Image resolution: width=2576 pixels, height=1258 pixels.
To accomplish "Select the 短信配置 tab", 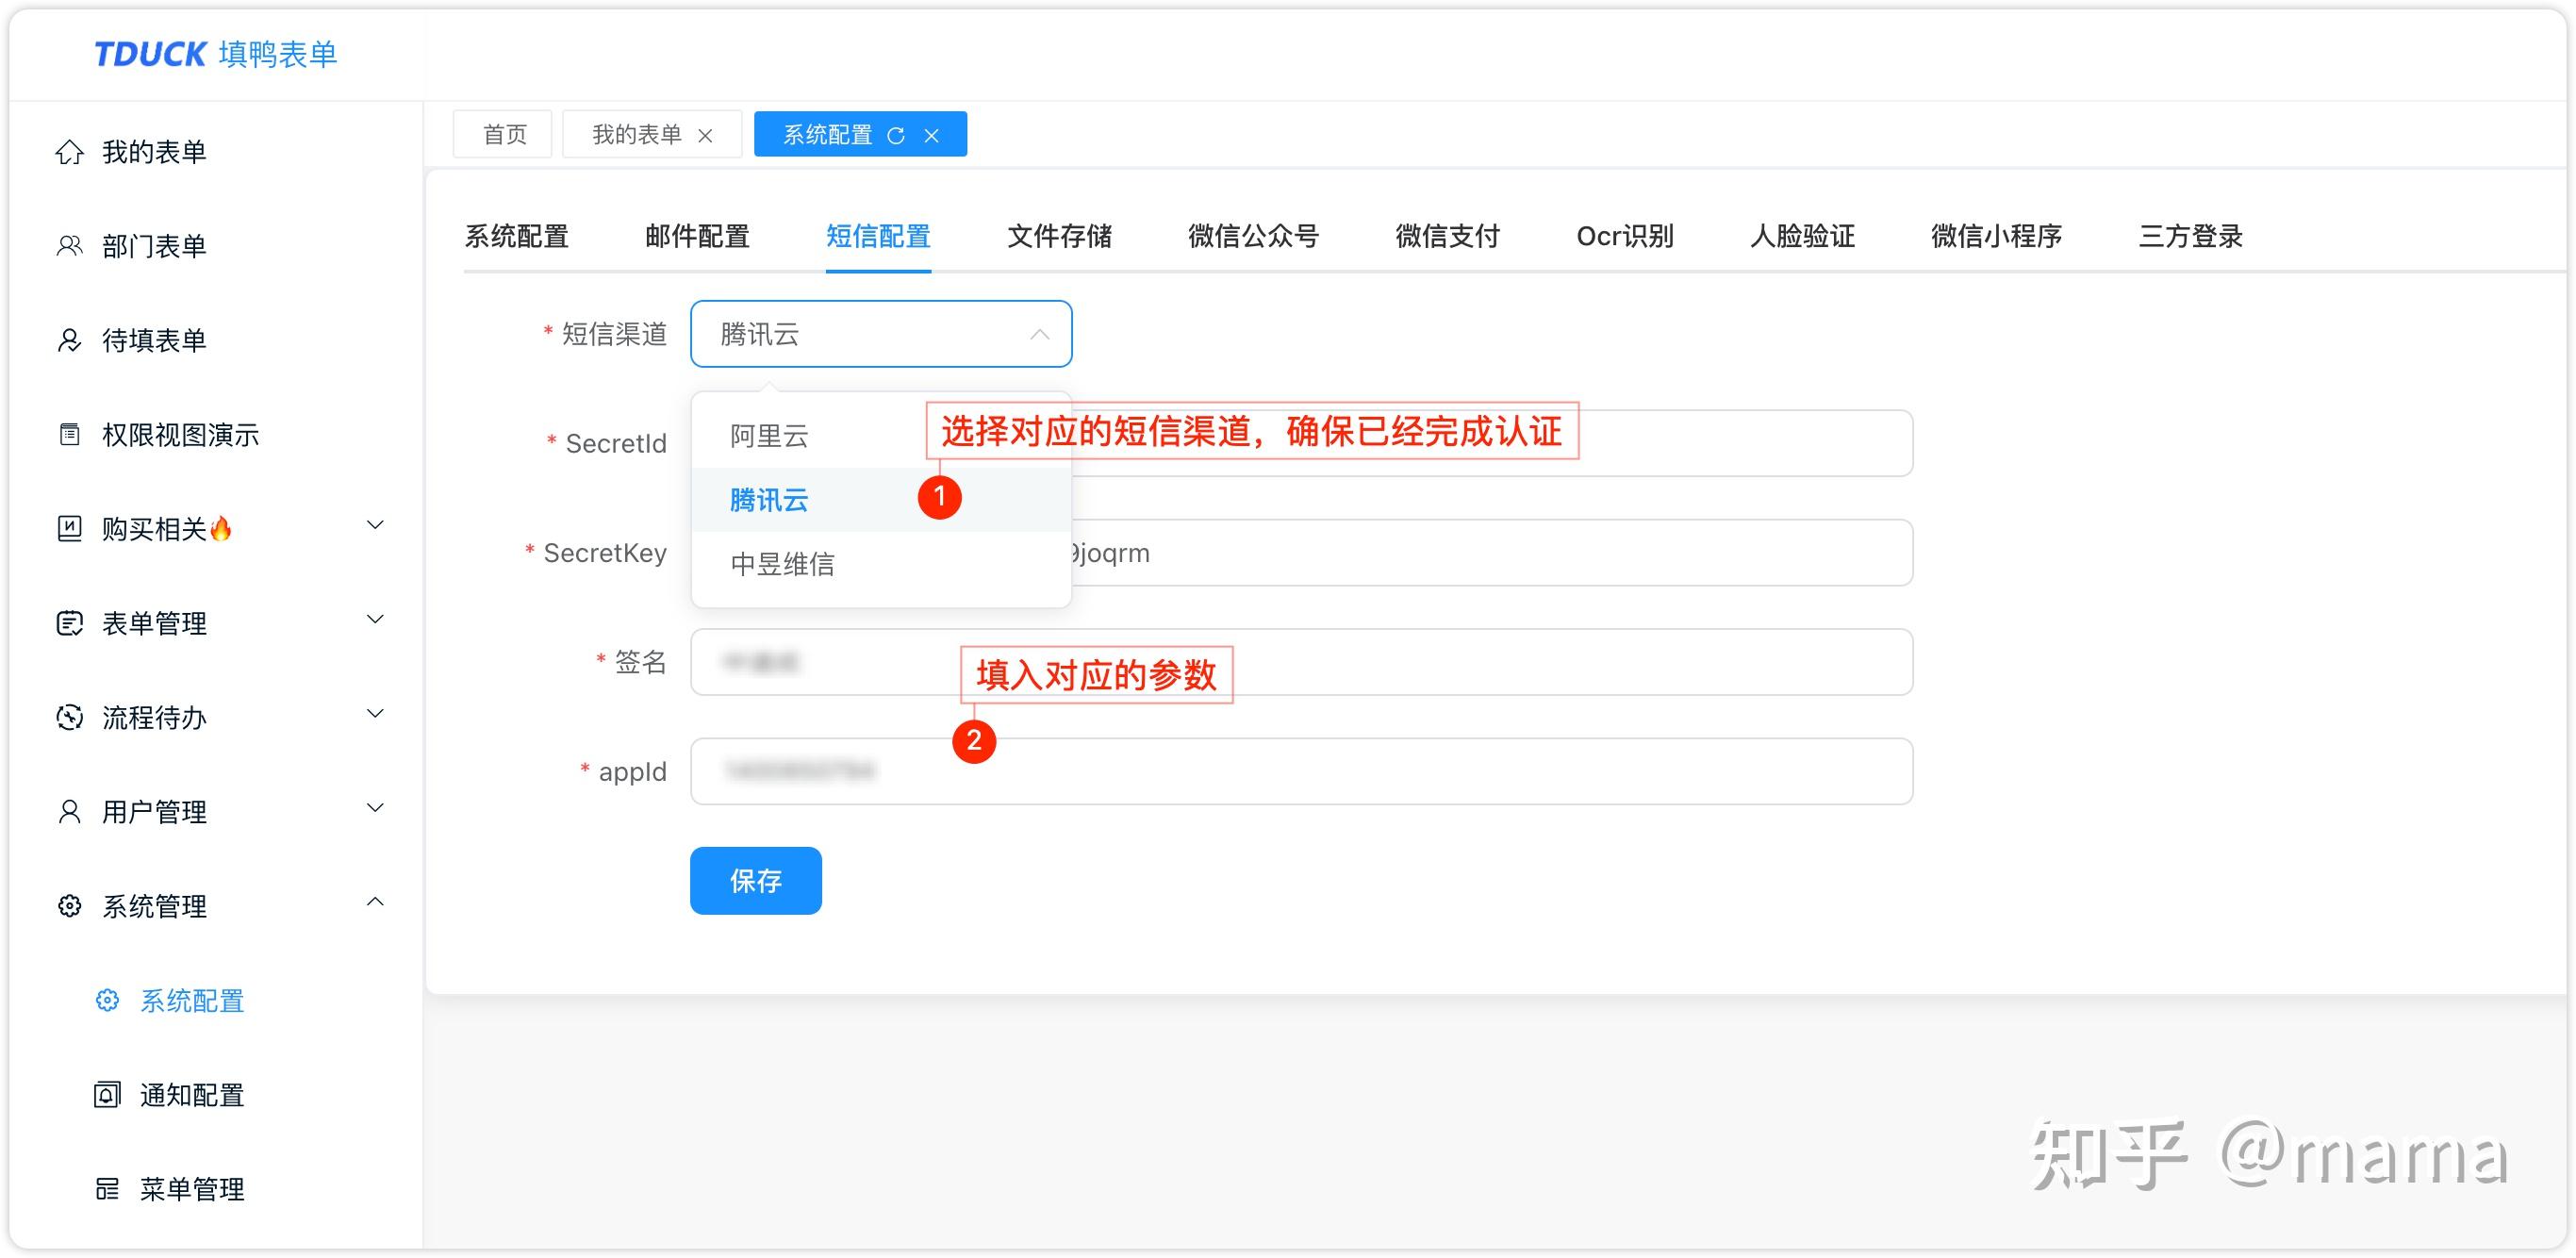I will (878, 236).
